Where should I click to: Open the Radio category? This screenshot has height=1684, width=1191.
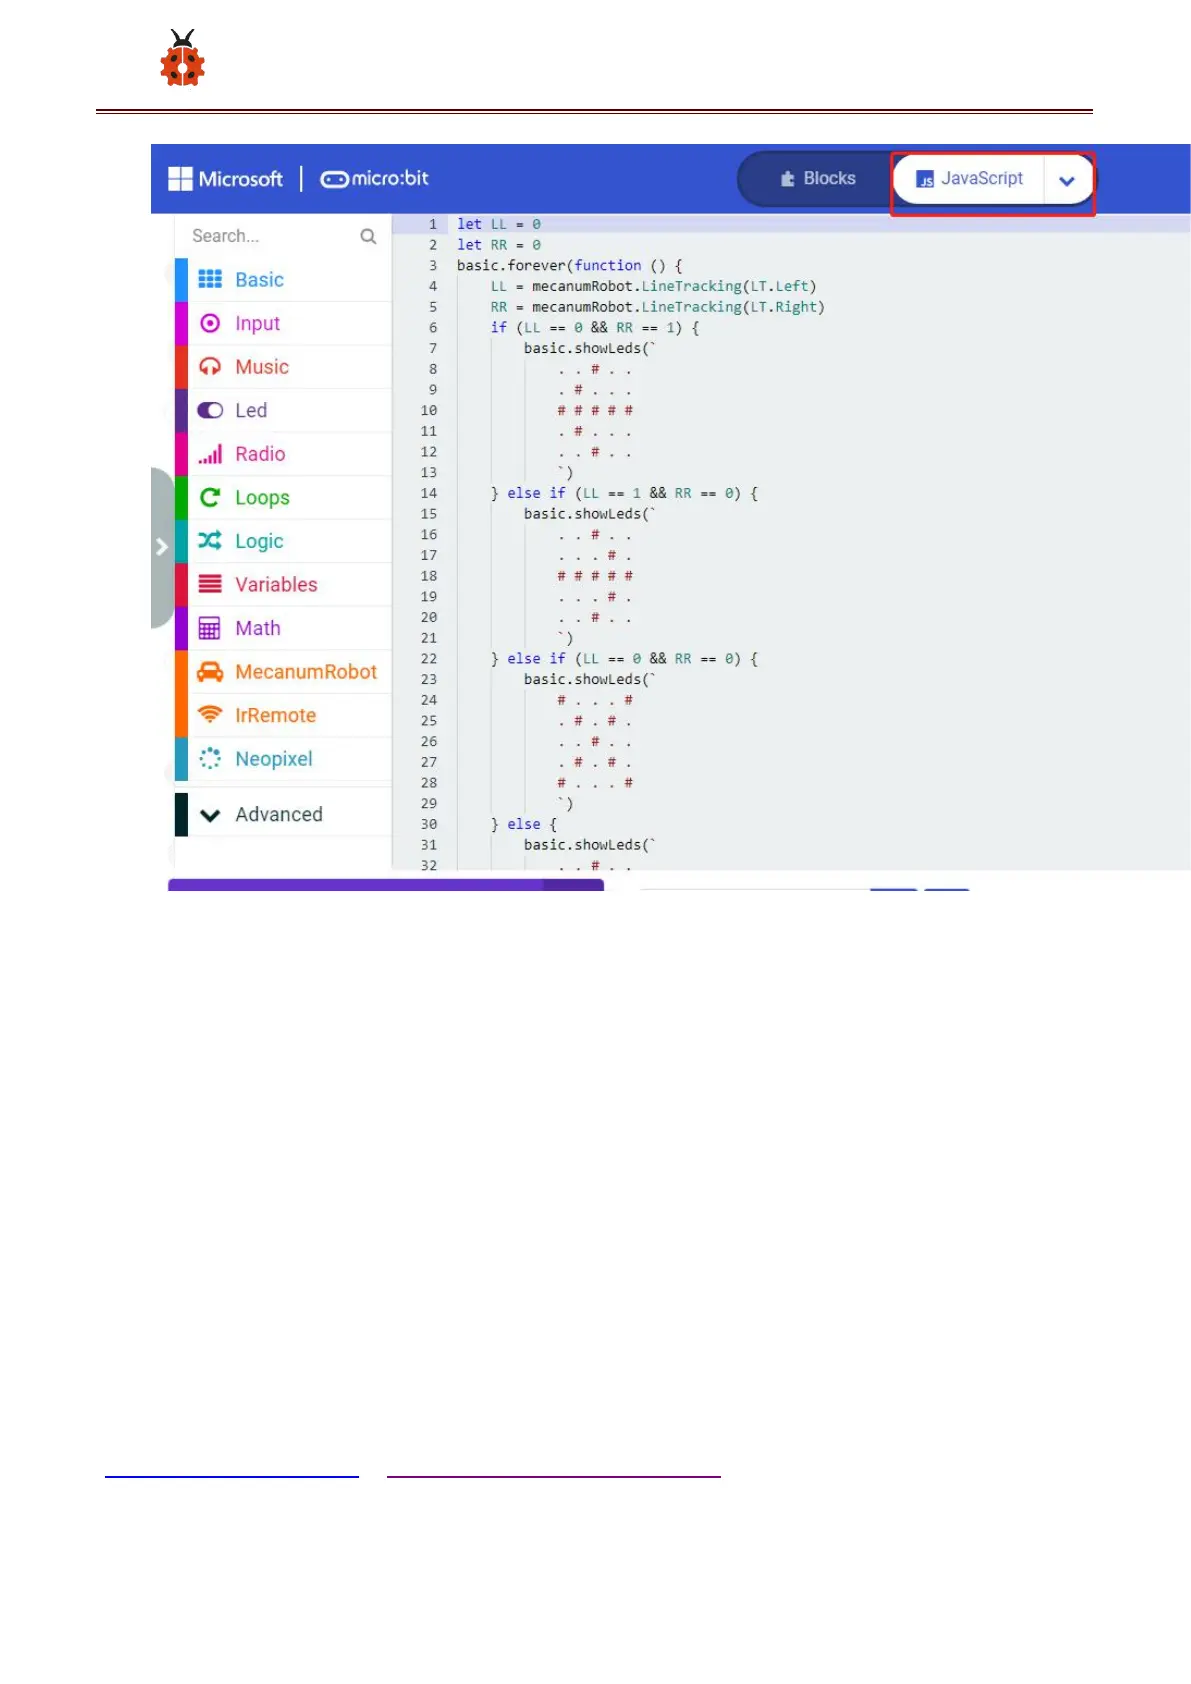click(283, 454)
